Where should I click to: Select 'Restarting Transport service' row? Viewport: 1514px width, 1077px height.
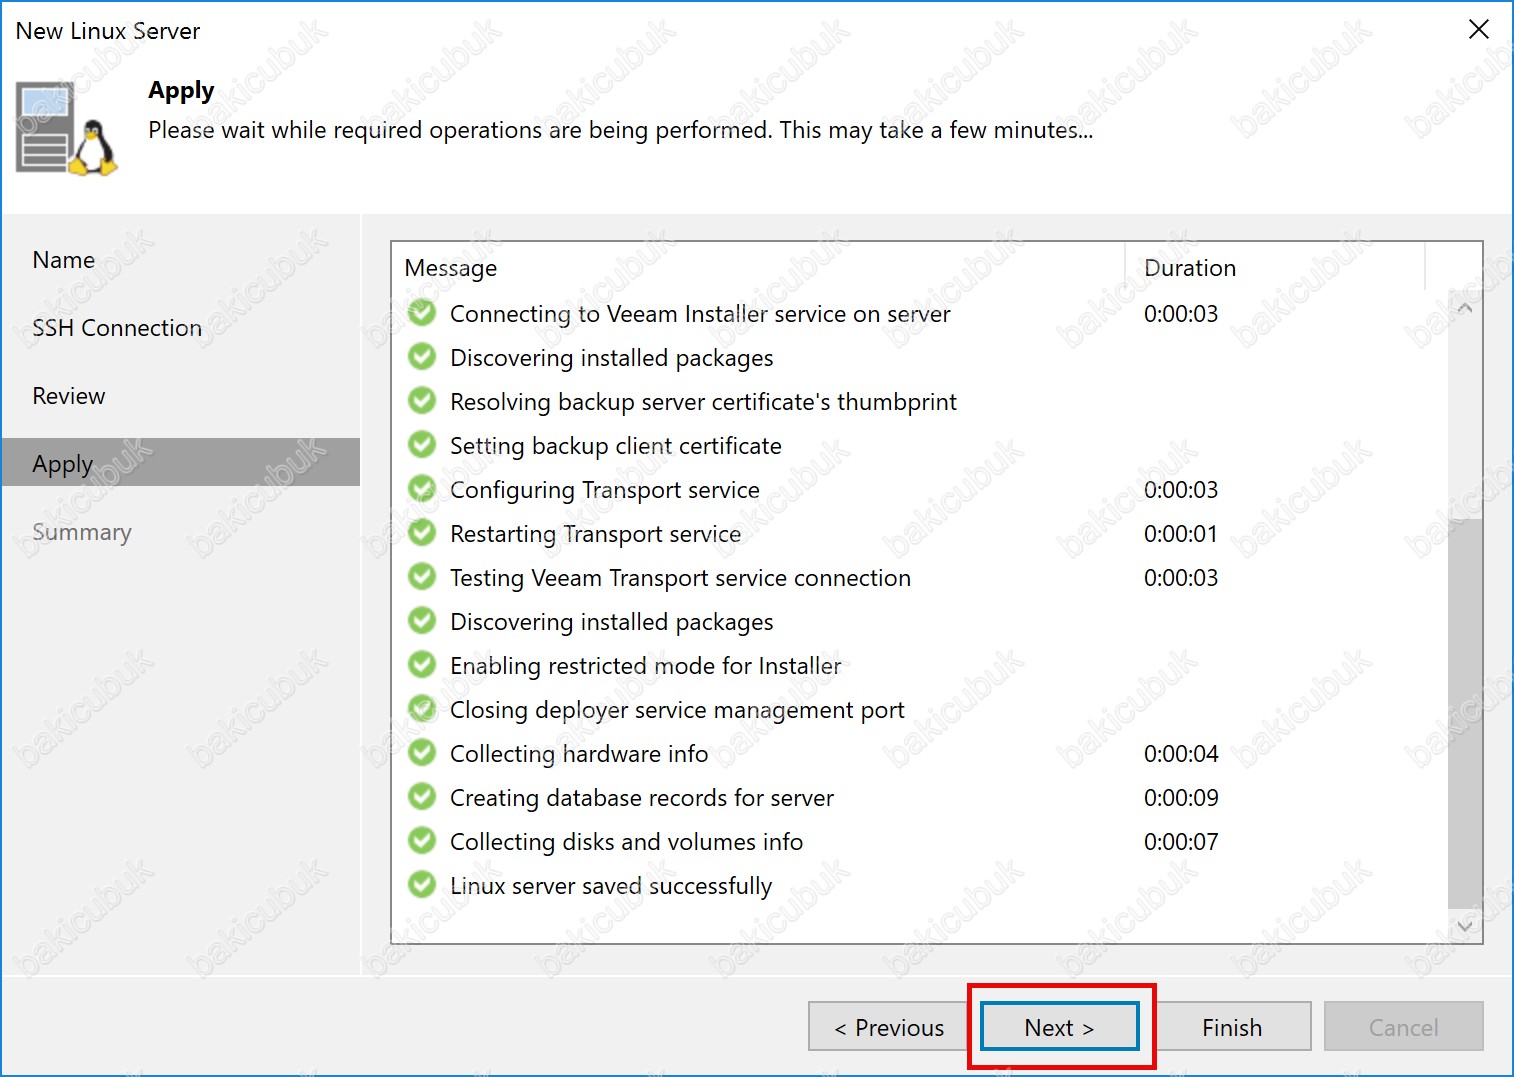point(919,533)
